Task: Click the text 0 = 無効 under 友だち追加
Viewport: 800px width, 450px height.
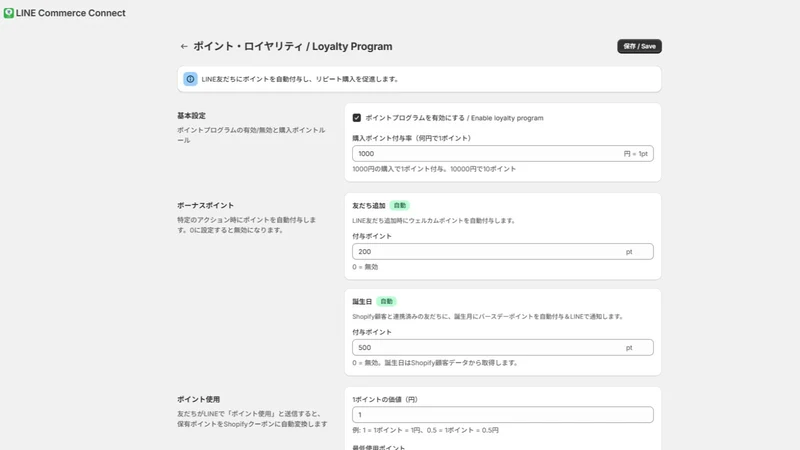Action: pyautogui.click(x=365, y=267)
